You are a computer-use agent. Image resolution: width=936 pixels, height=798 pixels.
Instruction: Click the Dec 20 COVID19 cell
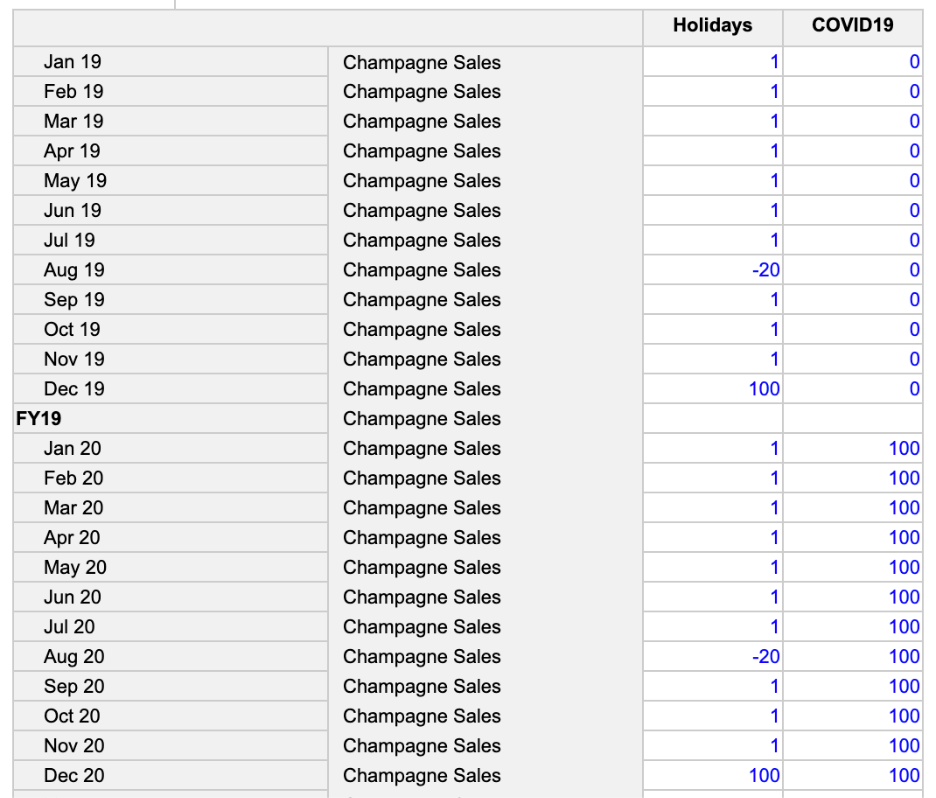(852, 775)
